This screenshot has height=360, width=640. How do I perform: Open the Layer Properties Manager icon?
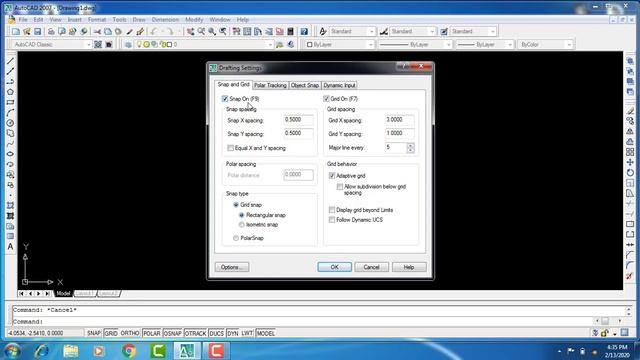tap(128, 44)
